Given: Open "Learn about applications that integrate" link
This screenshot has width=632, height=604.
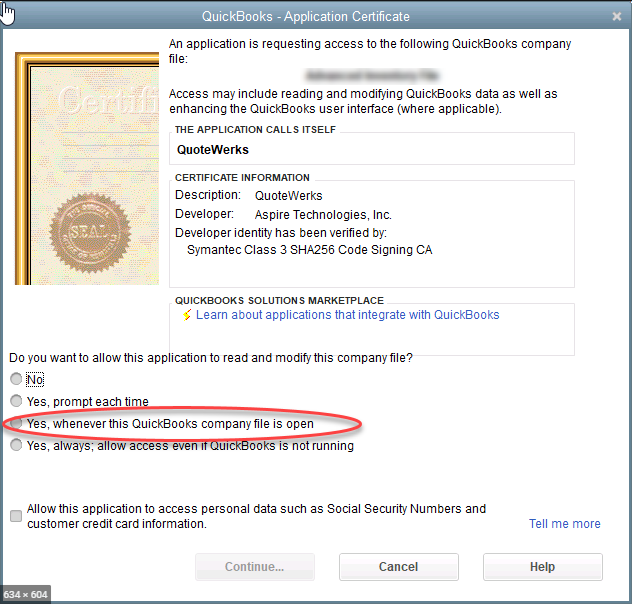Looking at the screenshot, I should tap(347, 315).
